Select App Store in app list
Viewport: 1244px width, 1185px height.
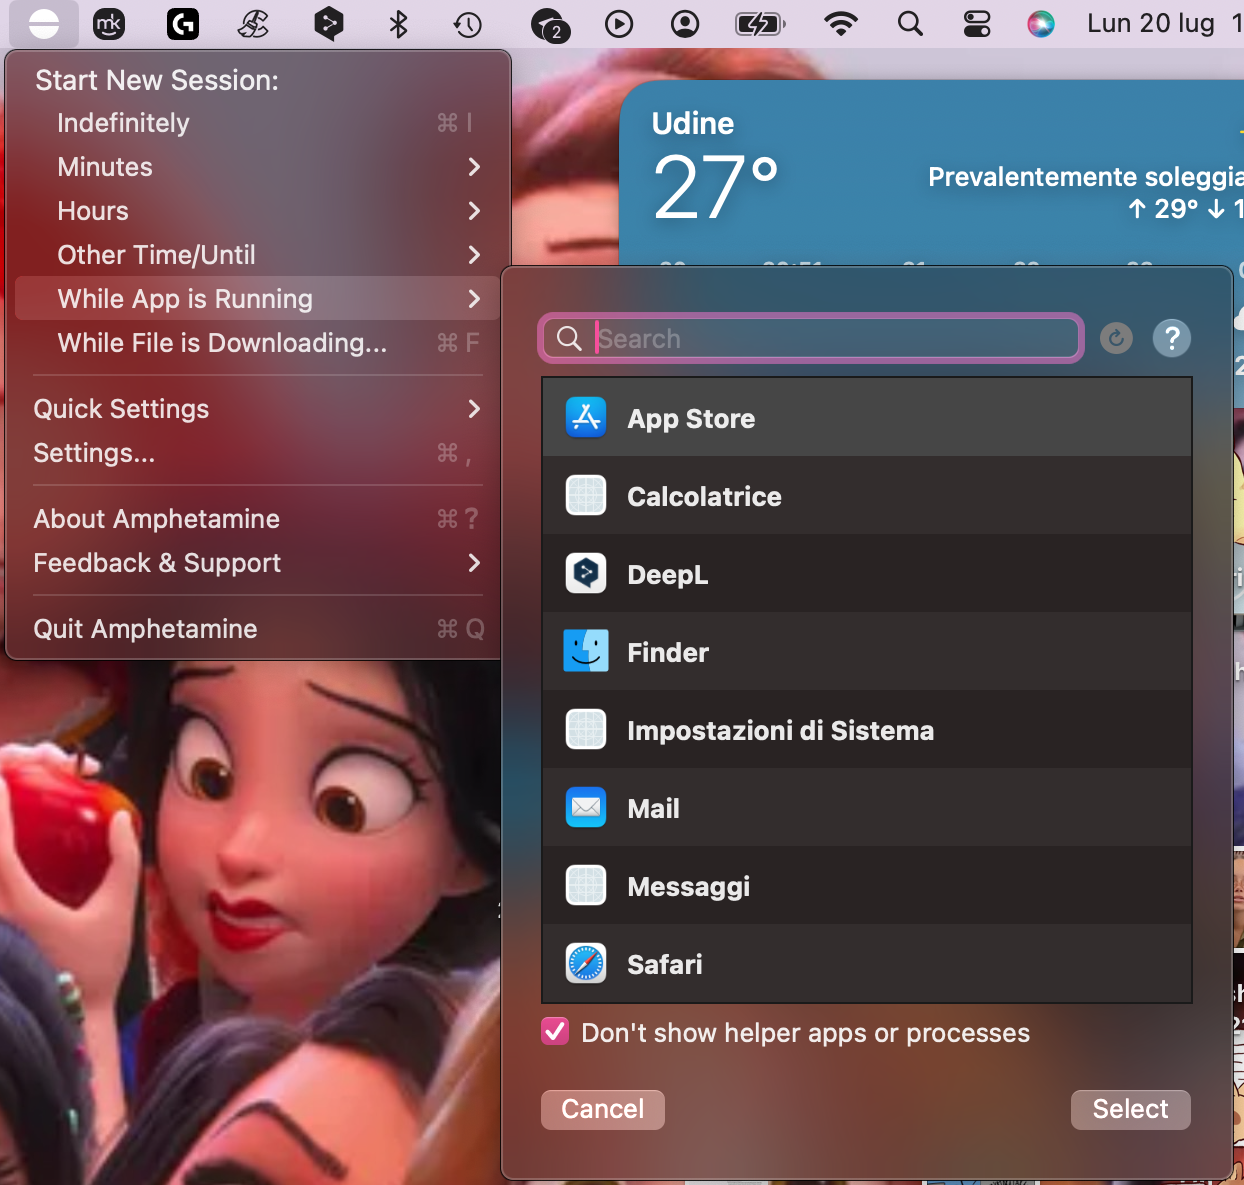(x=867, y=418)
